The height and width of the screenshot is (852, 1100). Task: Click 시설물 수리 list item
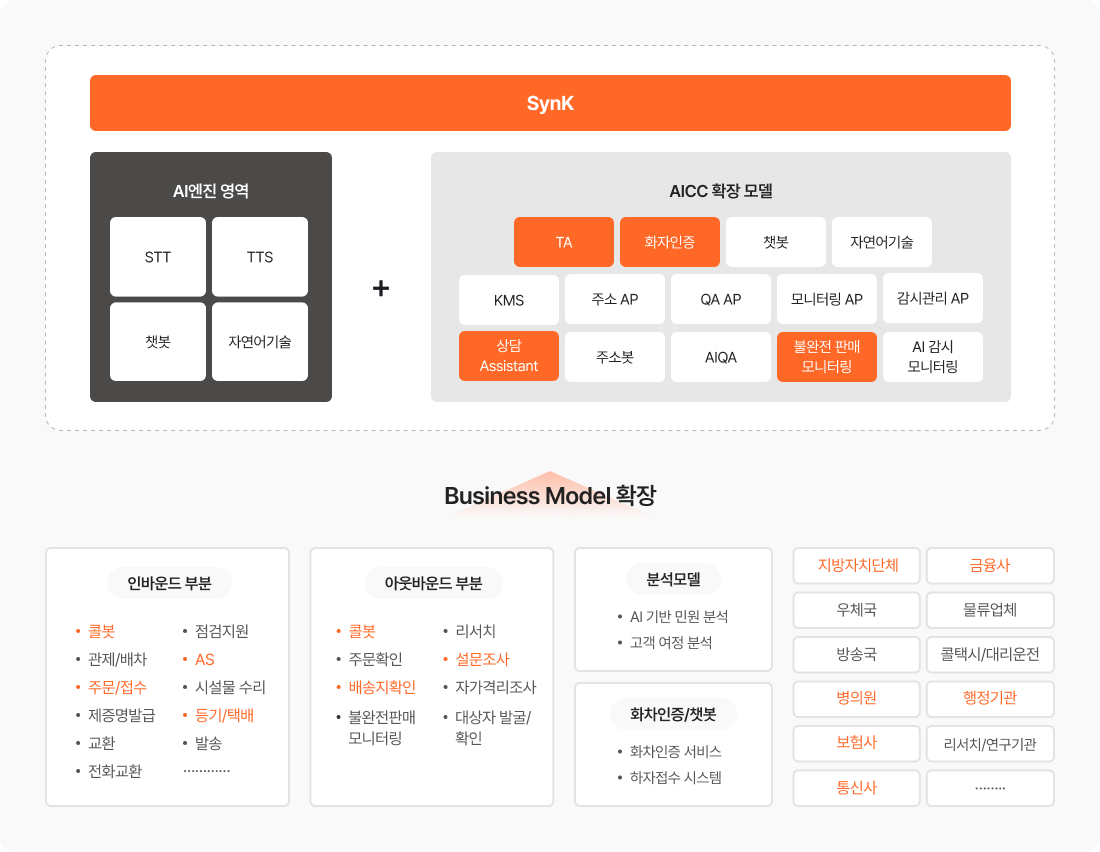(230, 687)
